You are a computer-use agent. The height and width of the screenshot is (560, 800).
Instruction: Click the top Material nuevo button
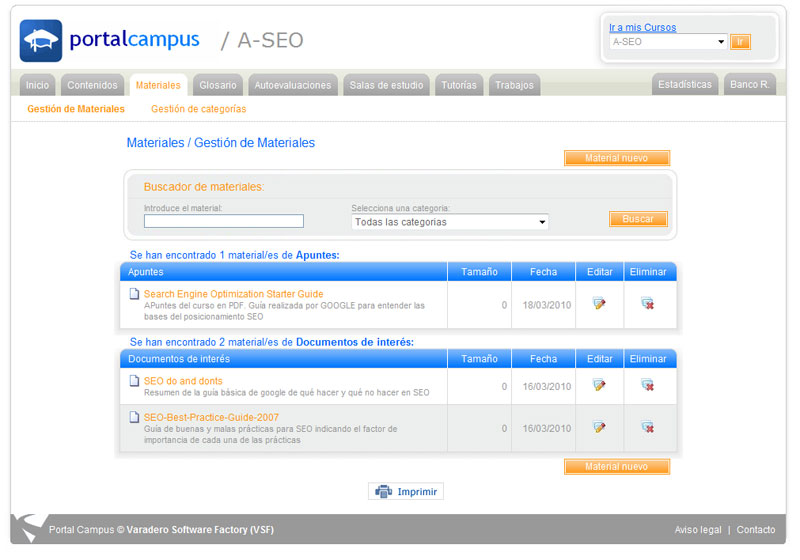pyautogui.click(x=616, y=158)
